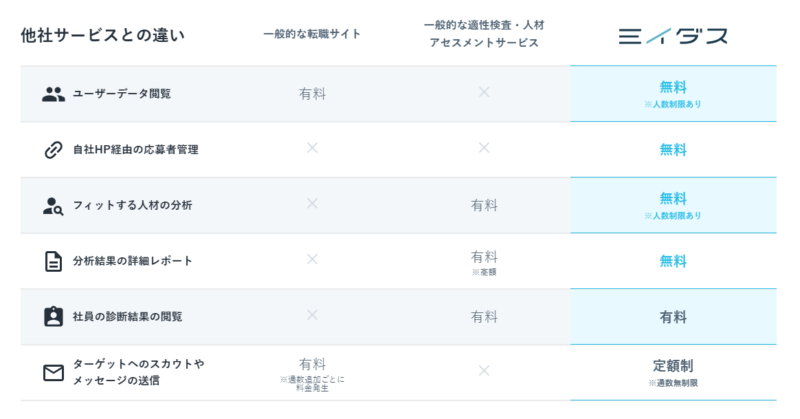
Task: Click the 定額制 cell in the ミイダス column
Action: [x=673, y=366]
